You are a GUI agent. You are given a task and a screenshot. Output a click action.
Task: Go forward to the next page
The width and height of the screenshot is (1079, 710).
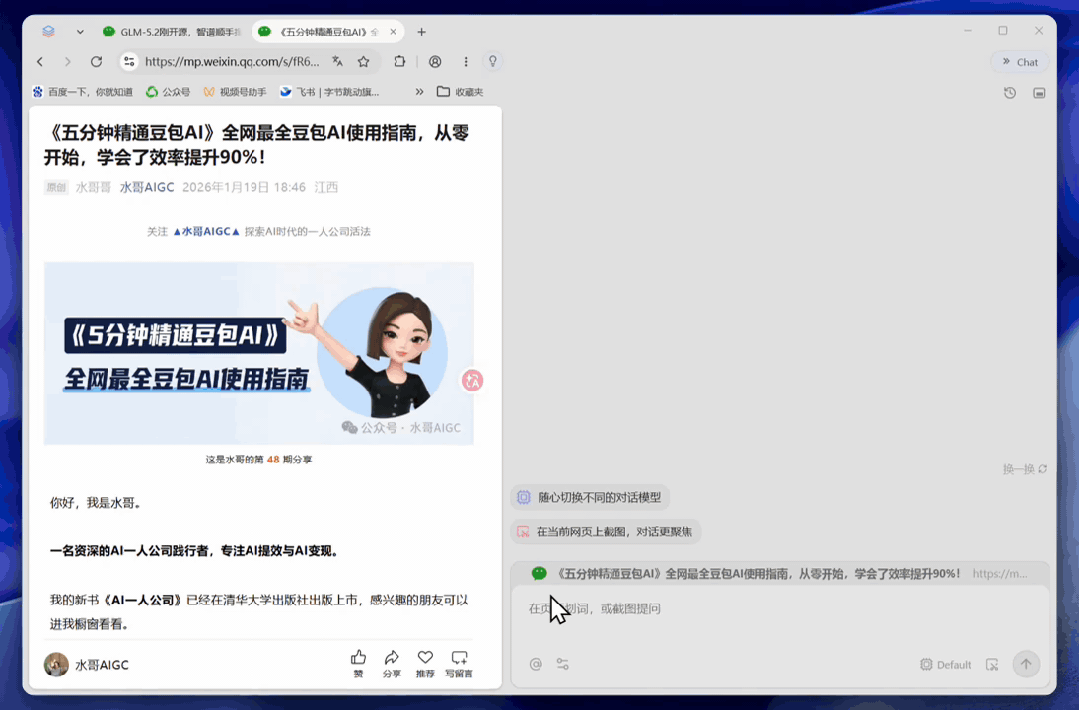(67, 61)
